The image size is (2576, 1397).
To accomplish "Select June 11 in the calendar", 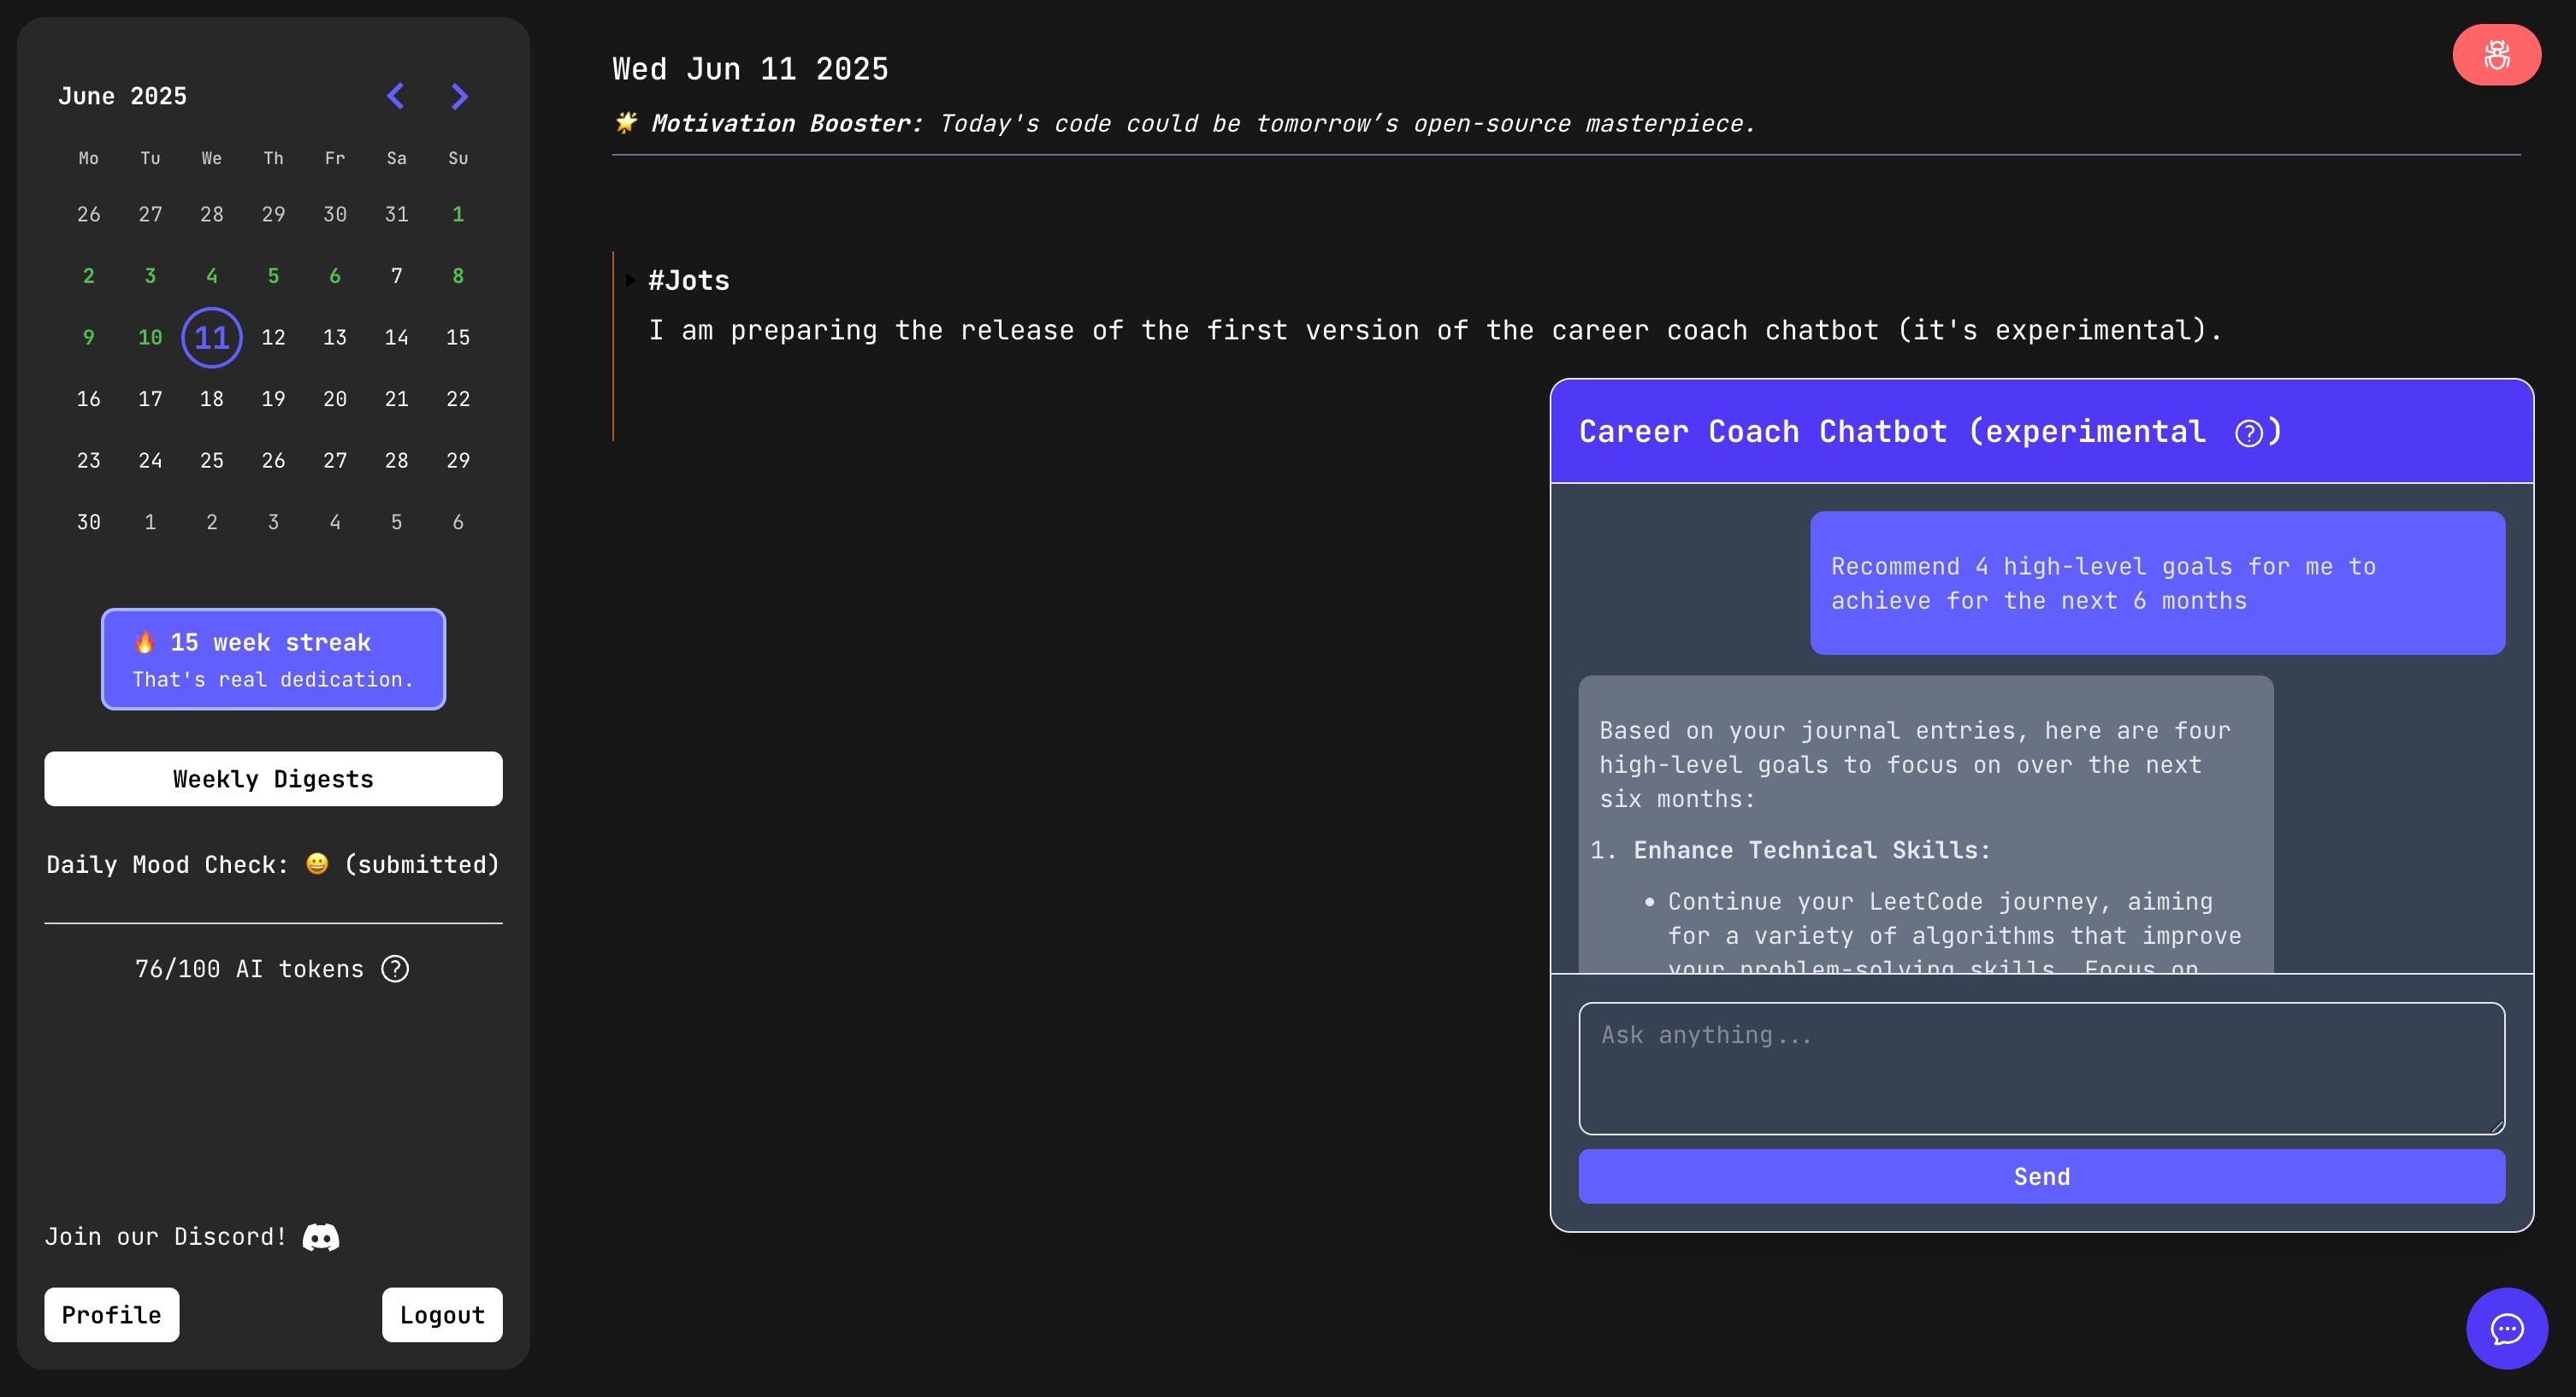I will 212,338.
